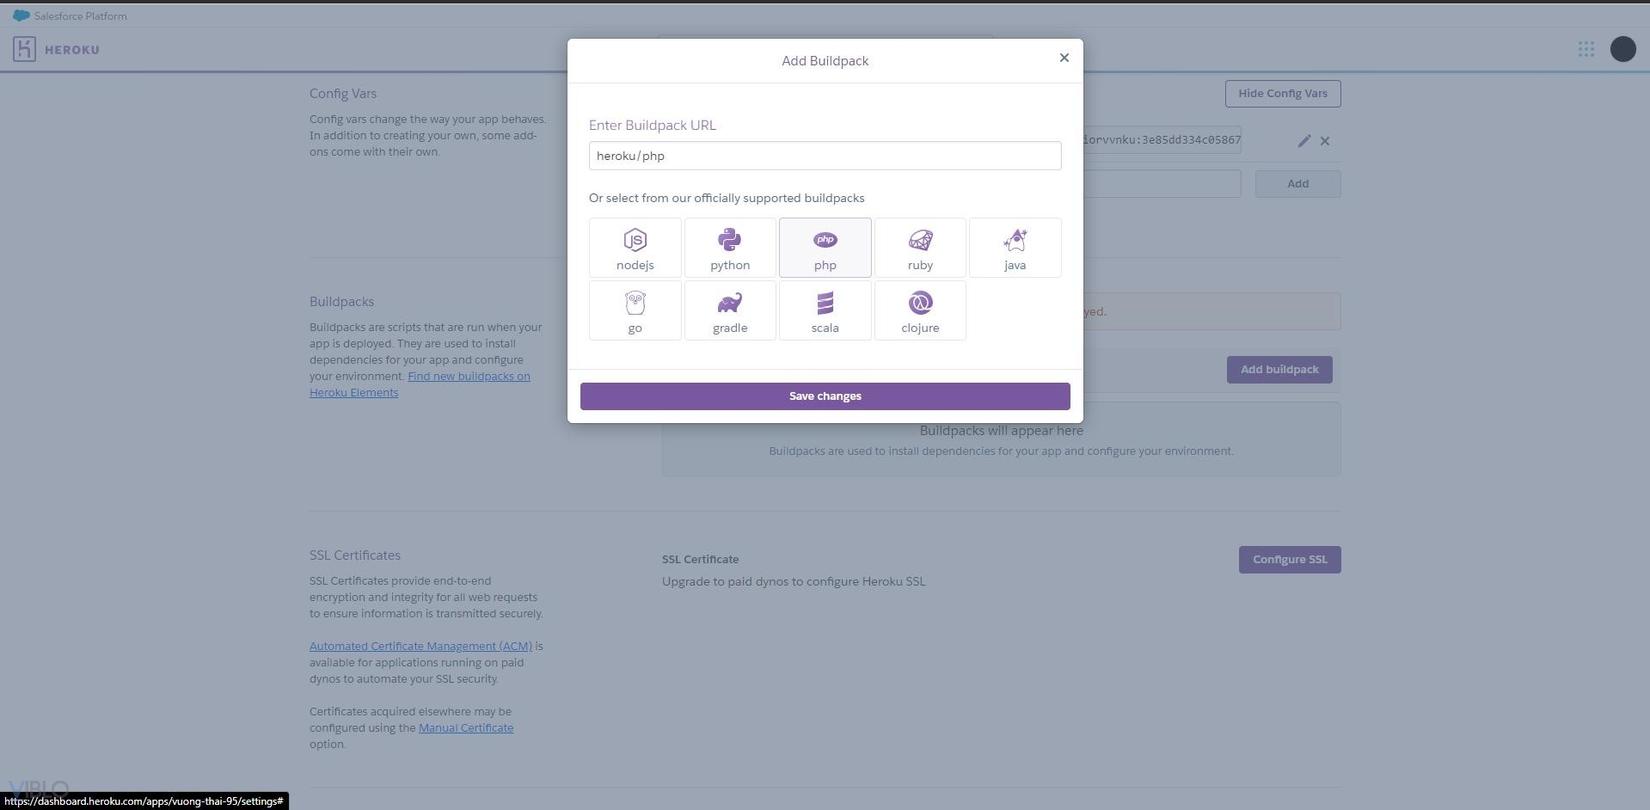Image resolution: width=1650 pixels, height=810 pixels.
Task: Click the Add config var button
Action: pos(1298,184)
